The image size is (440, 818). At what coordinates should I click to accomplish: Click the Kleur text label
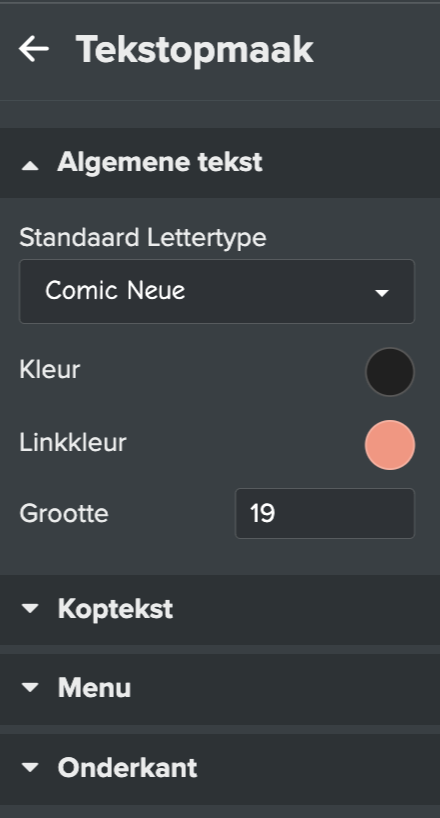[x=50, y=370]
